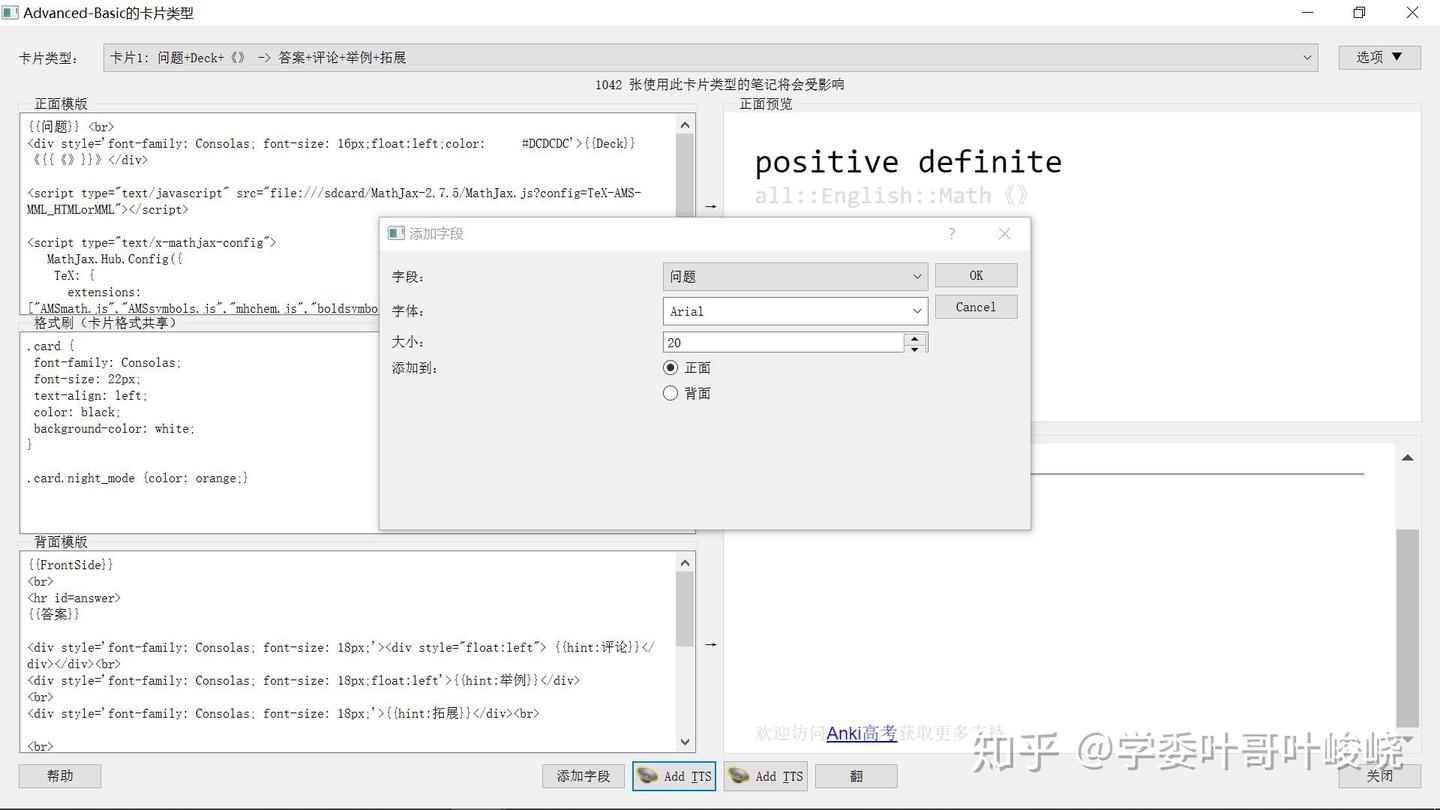The height and width of the screenshot is (810, 1440).
Task: Open the 选项 options menu button
Action: coord(1379,57)
